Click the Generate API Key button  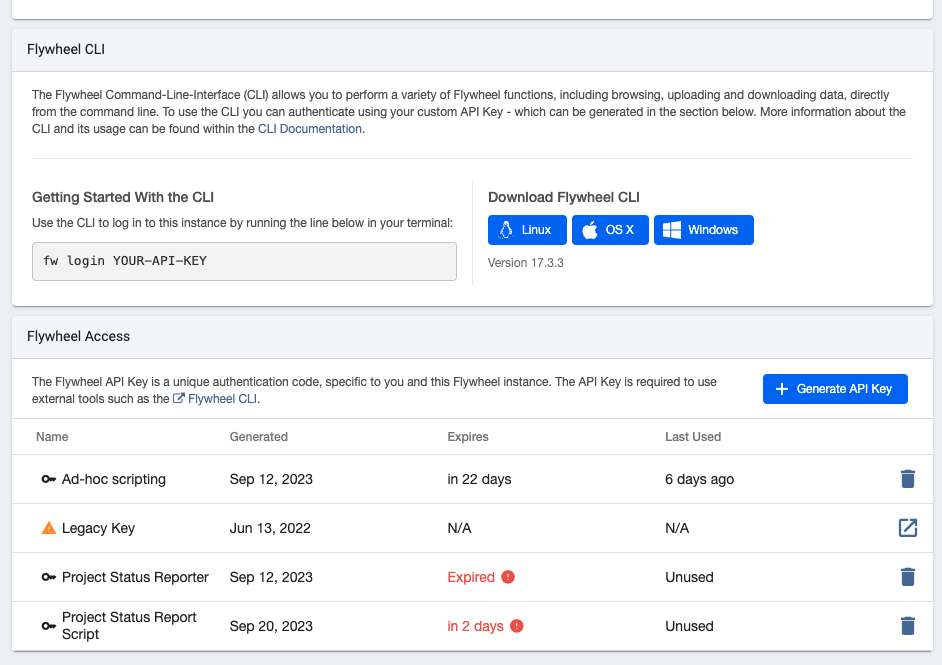835,388
